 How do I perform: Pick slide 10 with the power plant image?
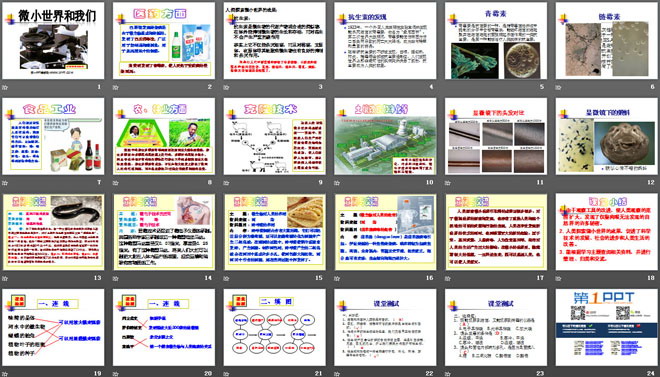(x=385, y=136)
